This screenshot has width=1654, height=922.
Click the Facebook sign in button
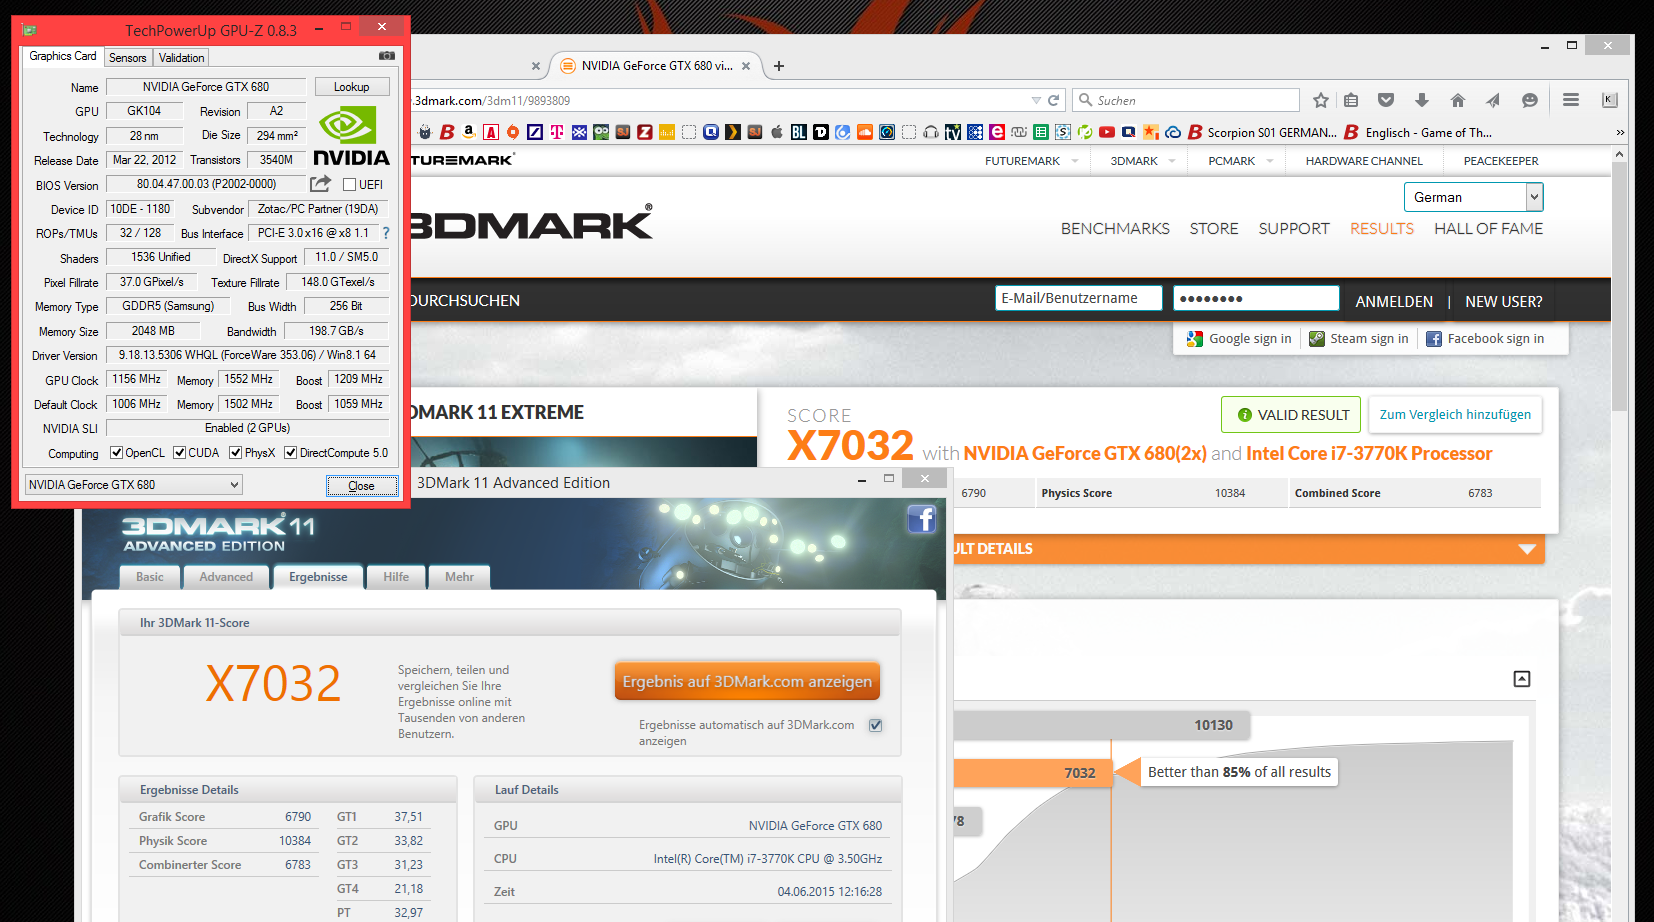tap(1485, 339)
